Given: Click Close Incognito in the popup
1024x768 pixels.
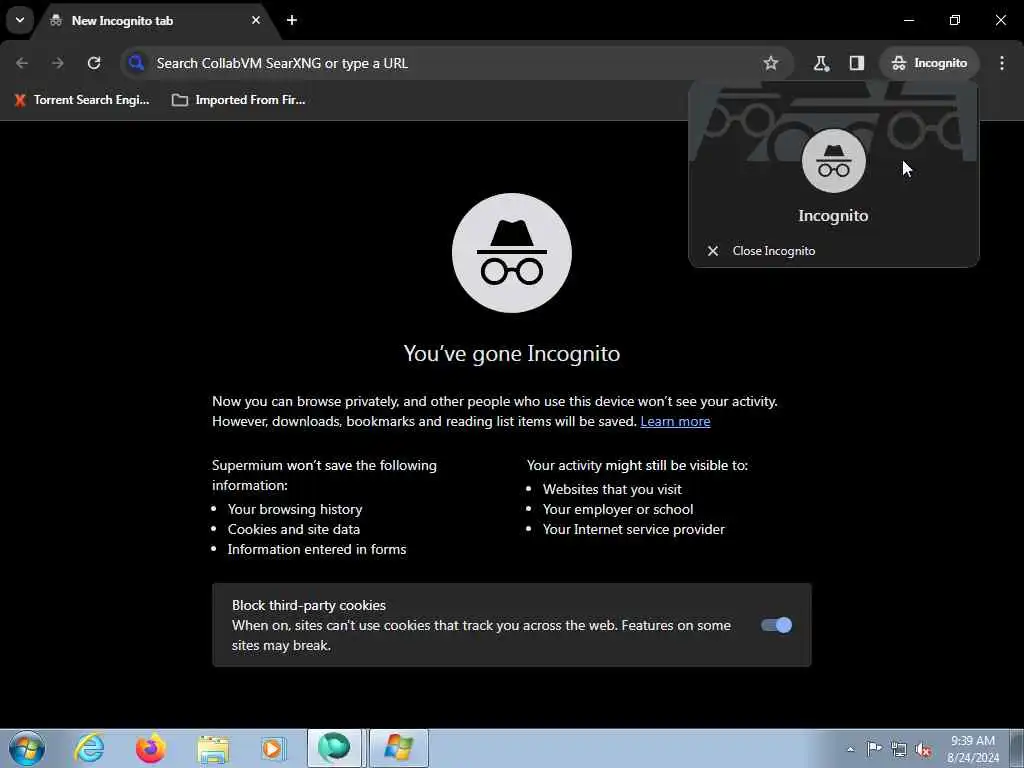Looking at the screenshot, I should pos(833,251).
